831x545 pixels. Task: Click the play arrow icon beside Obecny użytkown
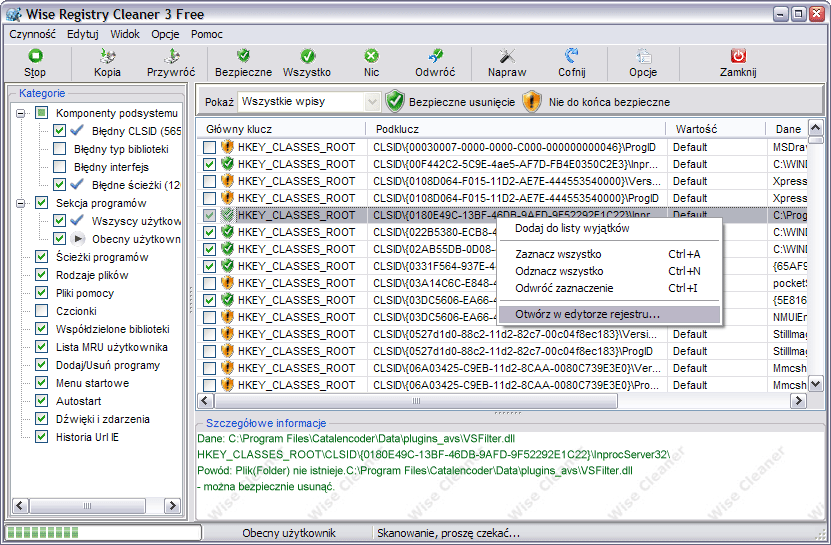coord(78,239)
